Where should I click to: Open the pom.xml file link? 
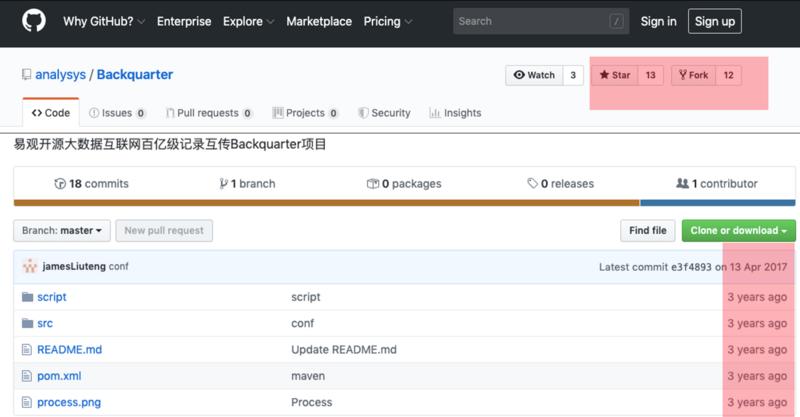click(x=59, y=376)
